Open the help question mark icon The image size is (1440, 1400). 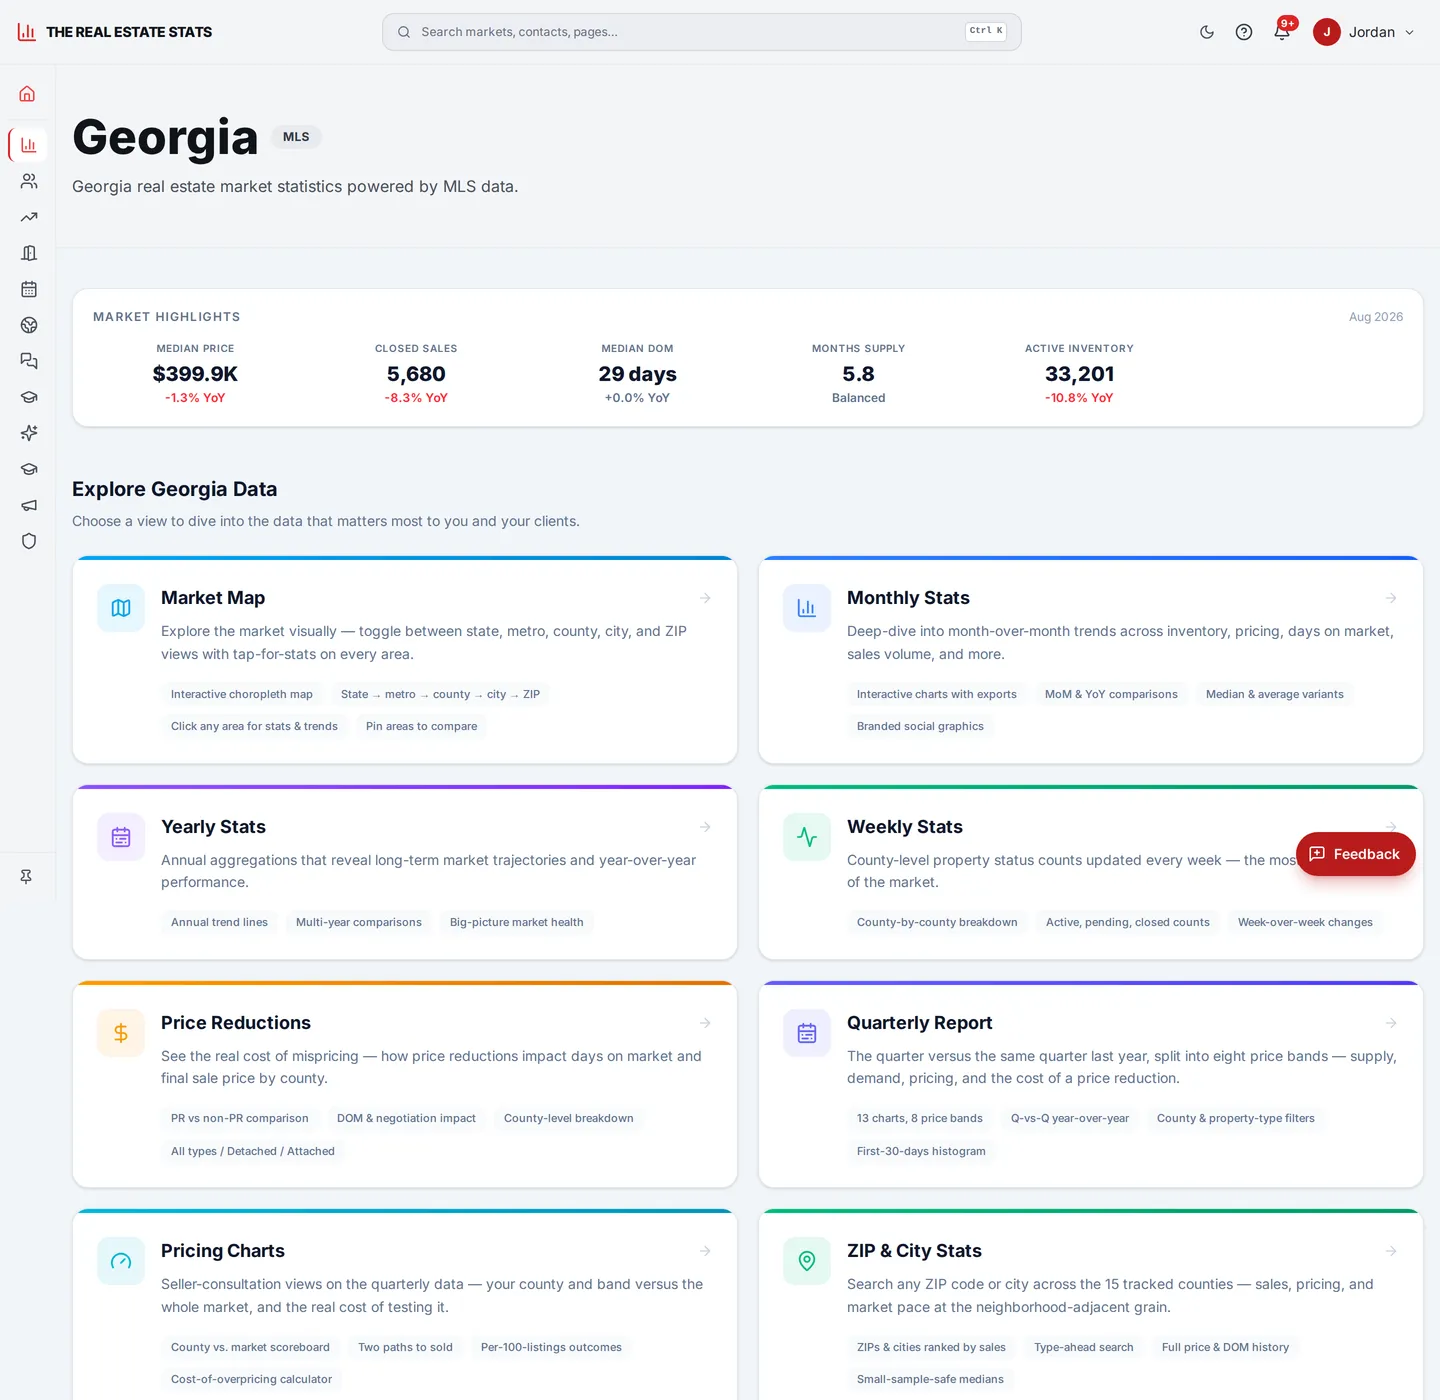click(x=1244, y=32)
